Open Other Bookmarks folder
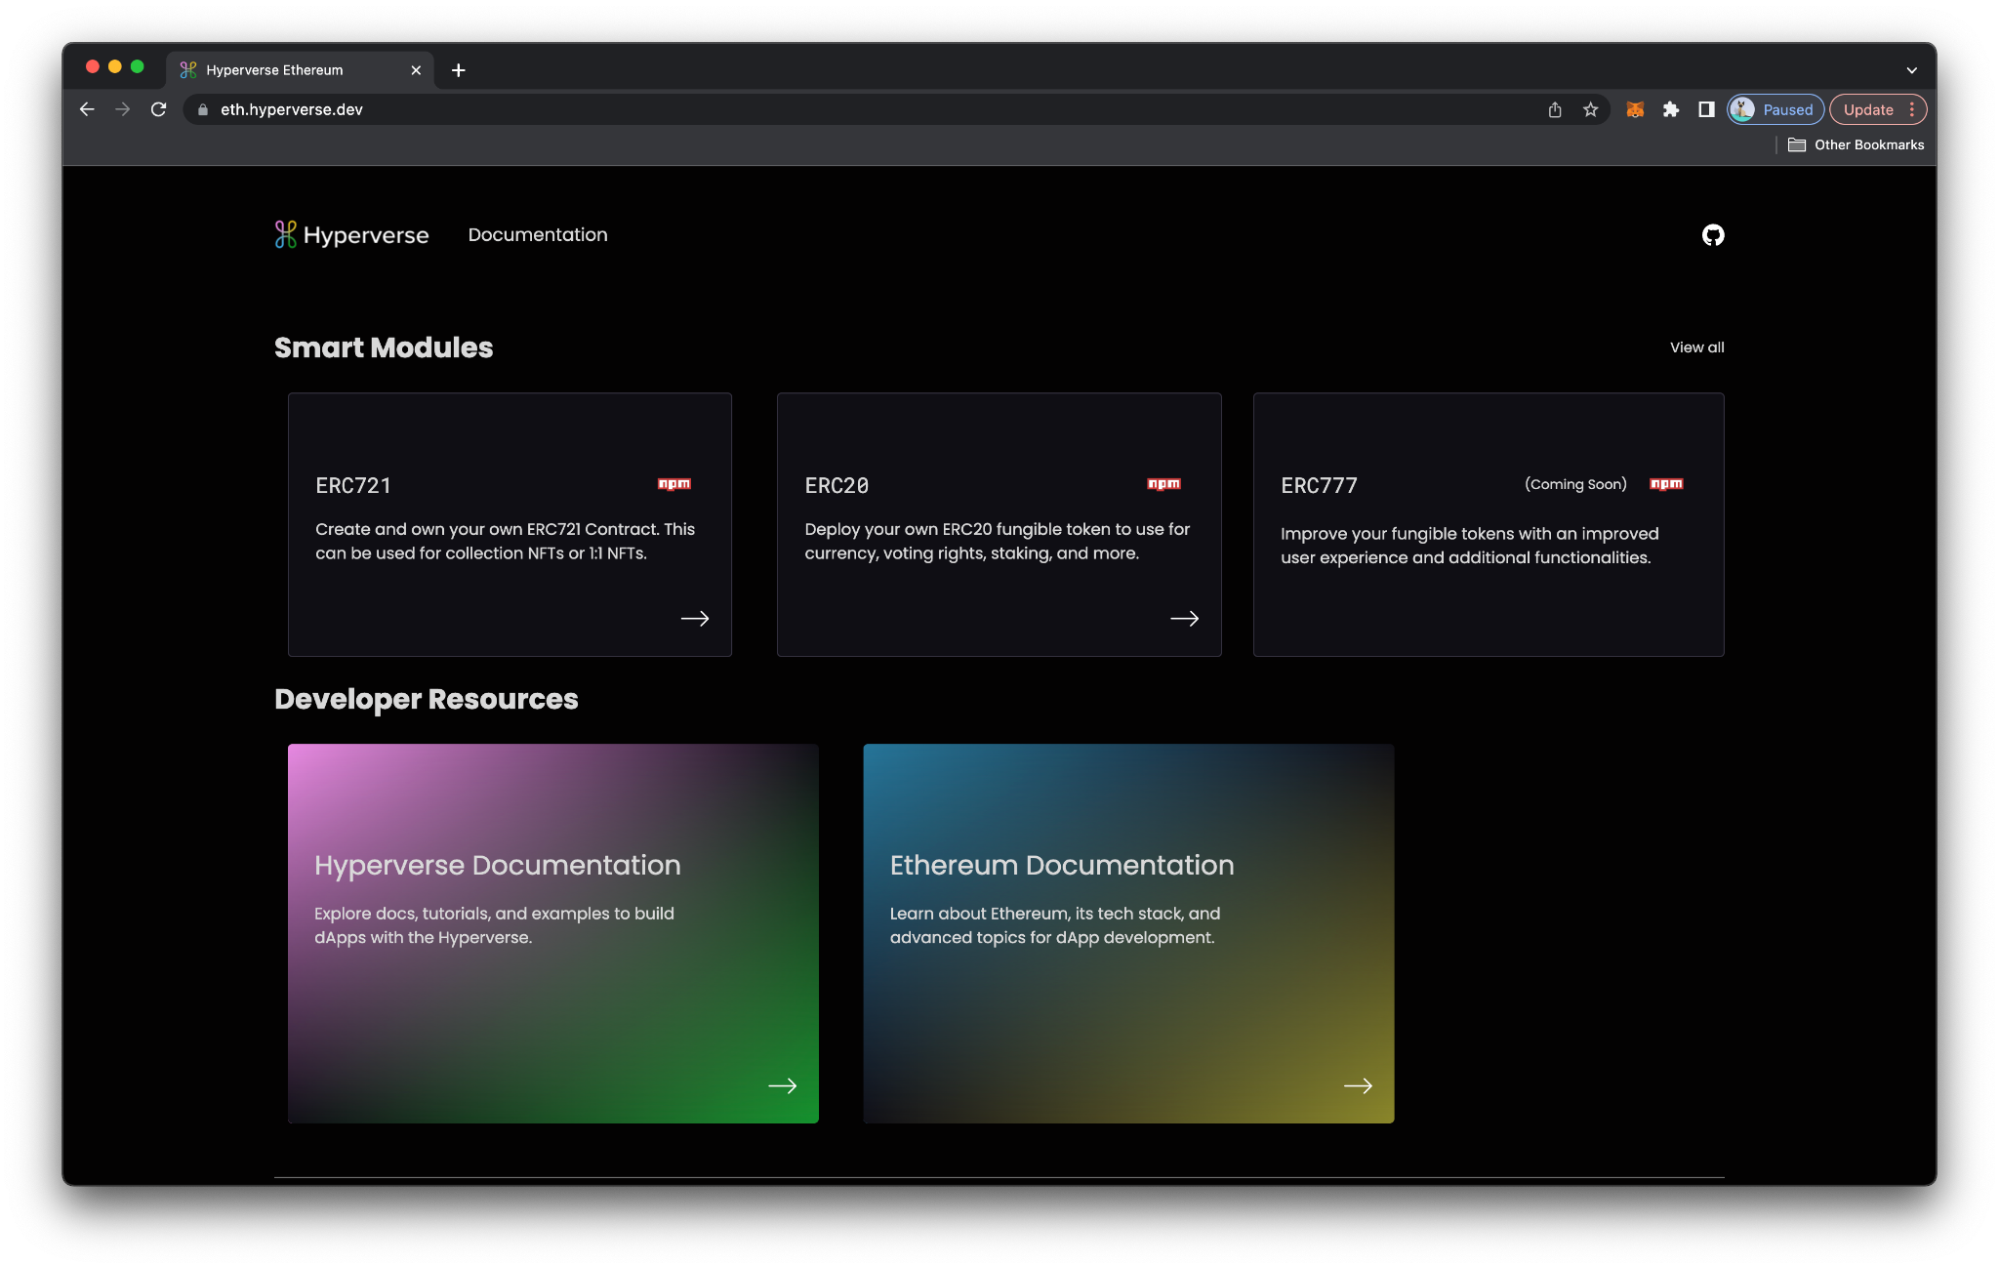 (1855, 145)
